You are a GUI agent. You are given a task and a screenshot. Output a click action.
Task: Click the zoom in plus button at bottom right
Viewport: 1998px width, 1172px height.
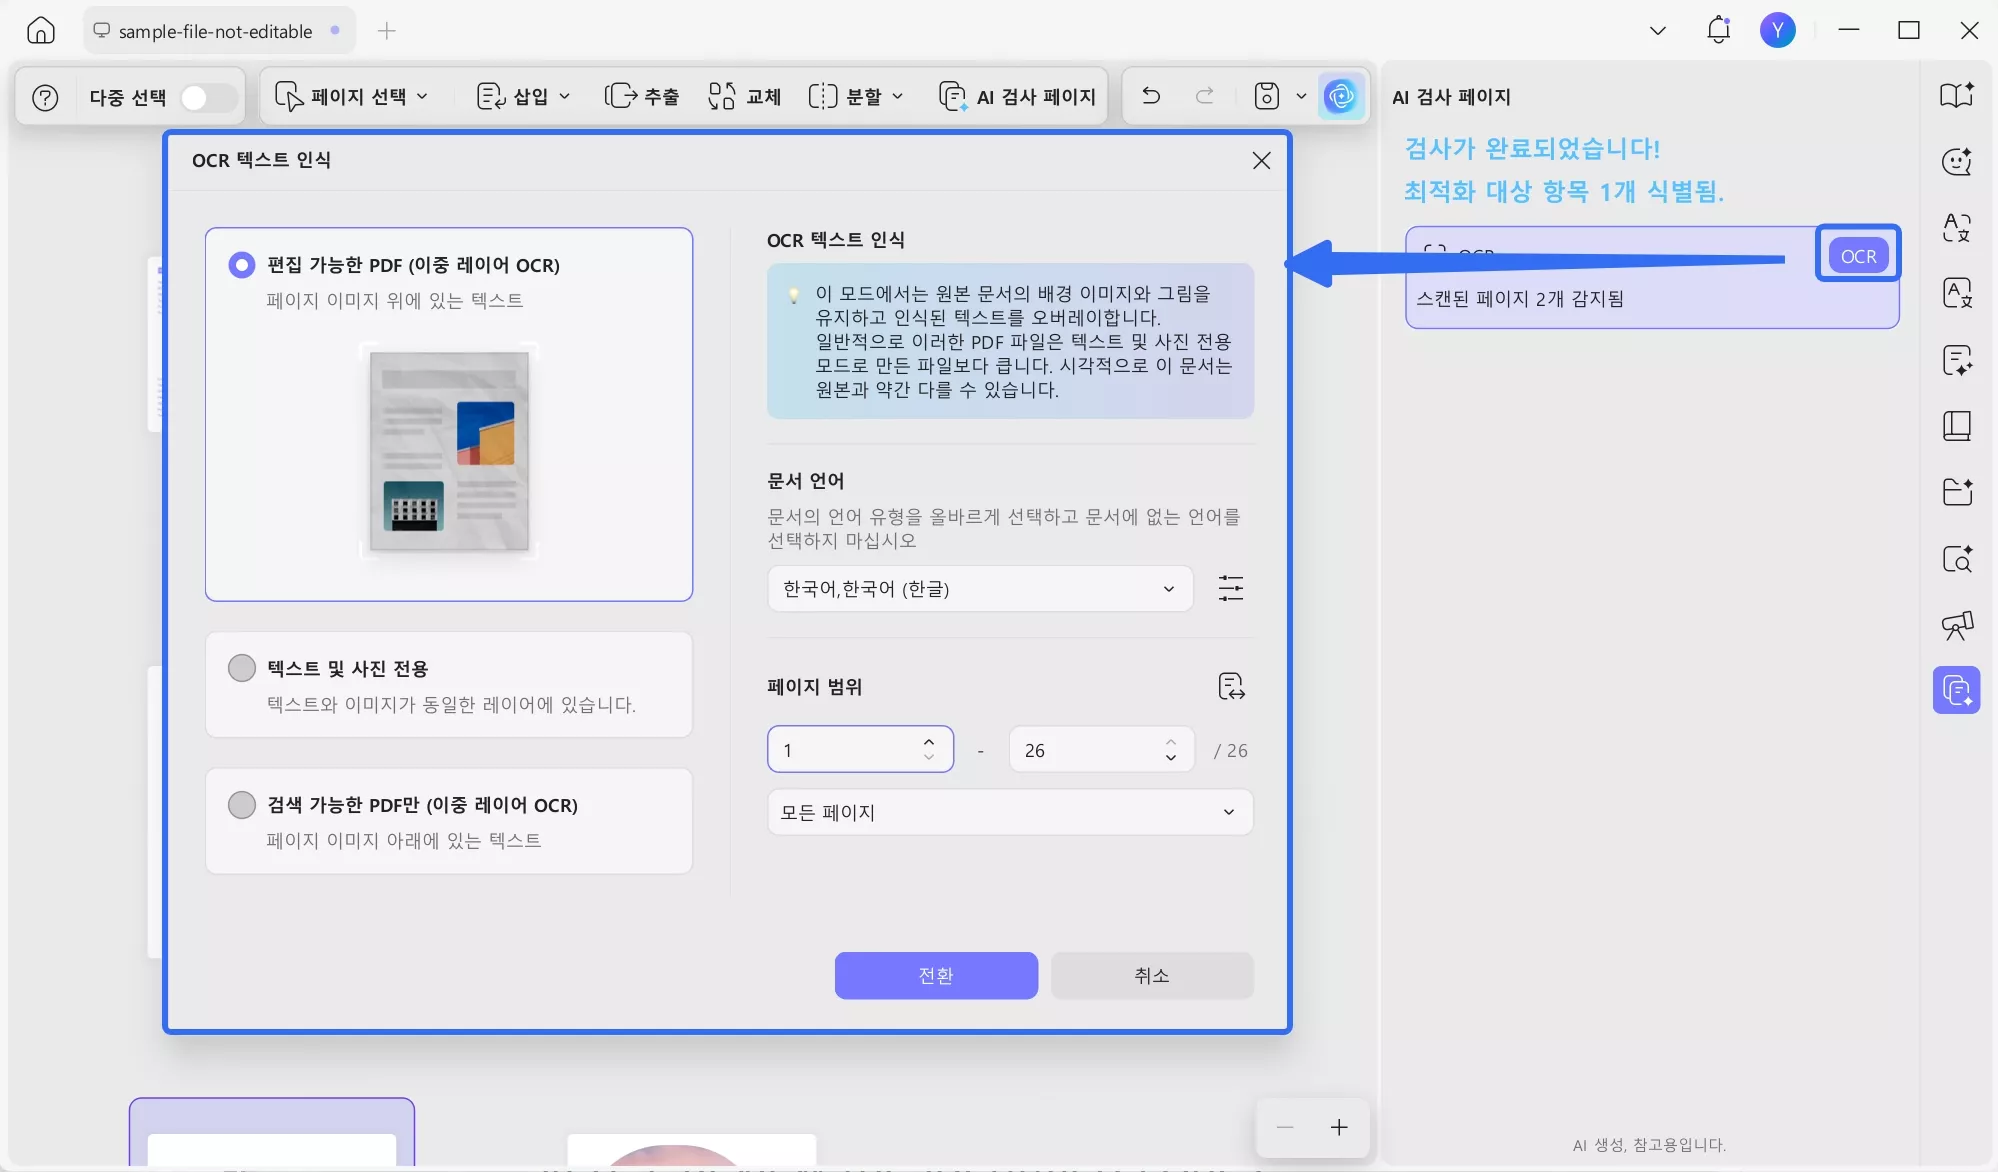[1337, 1127]
